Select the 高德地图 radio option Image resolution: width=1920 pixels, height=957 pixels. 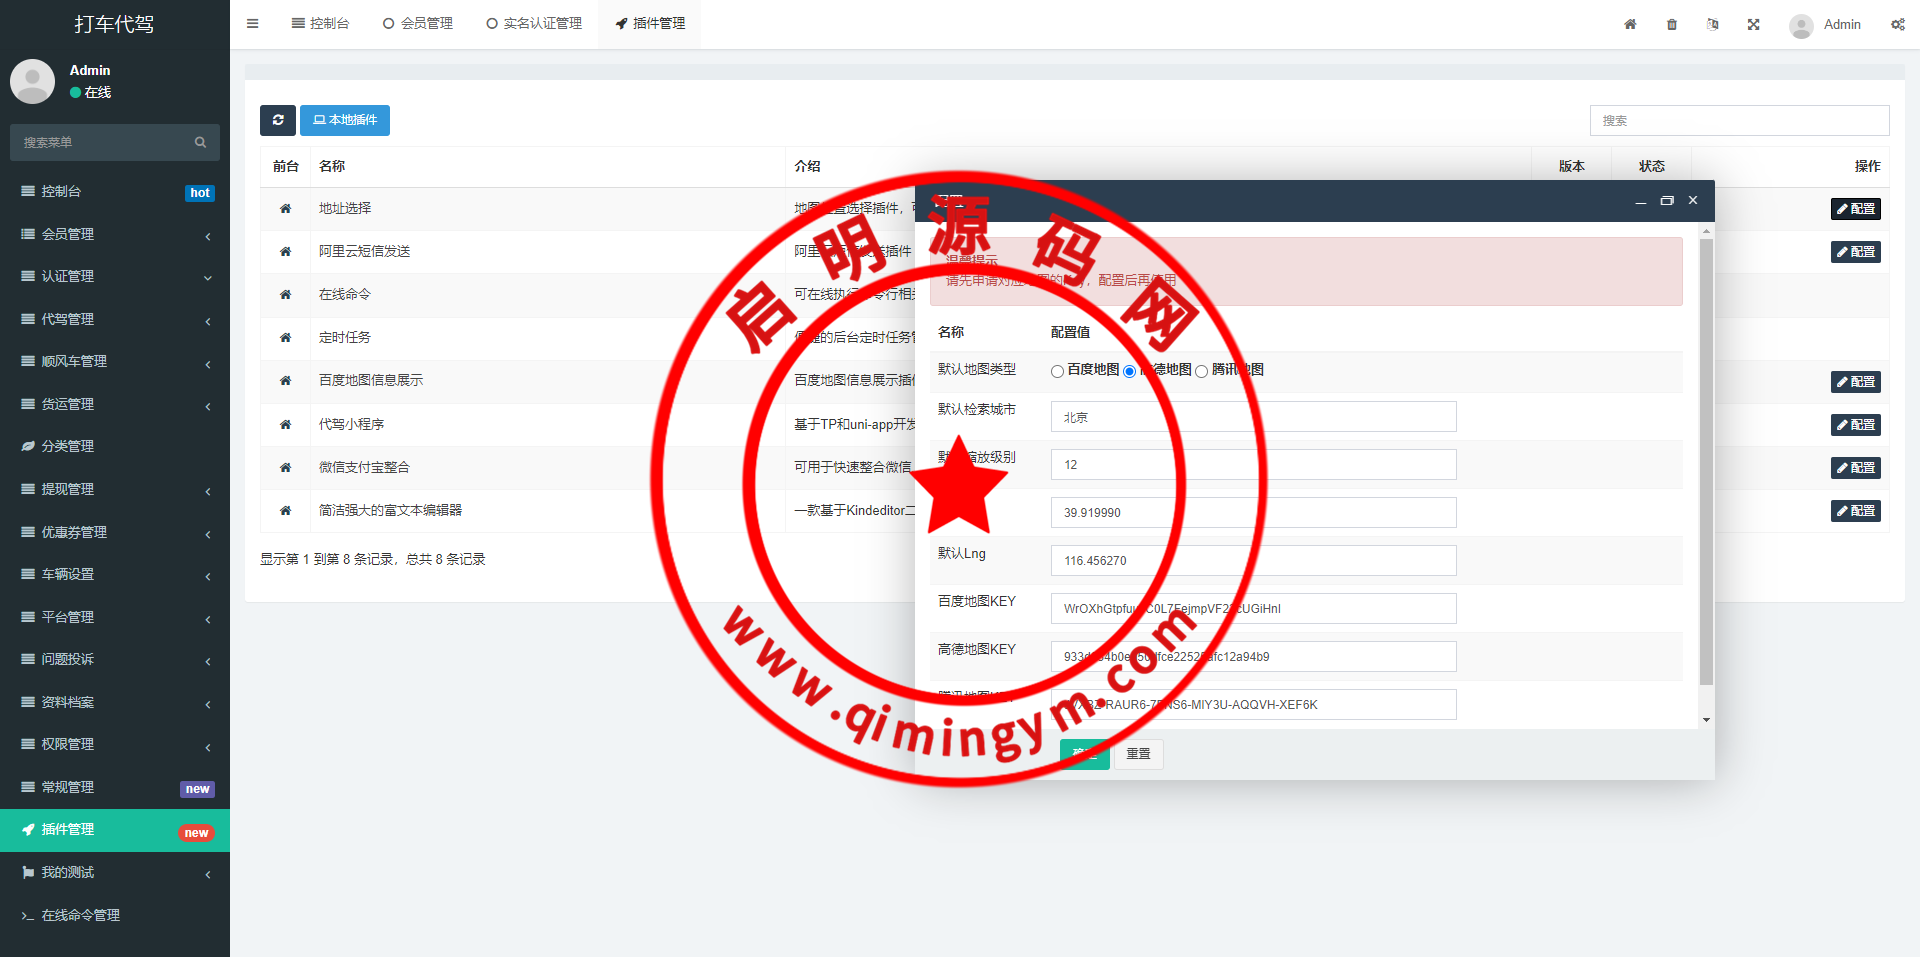pos(1130,371)
